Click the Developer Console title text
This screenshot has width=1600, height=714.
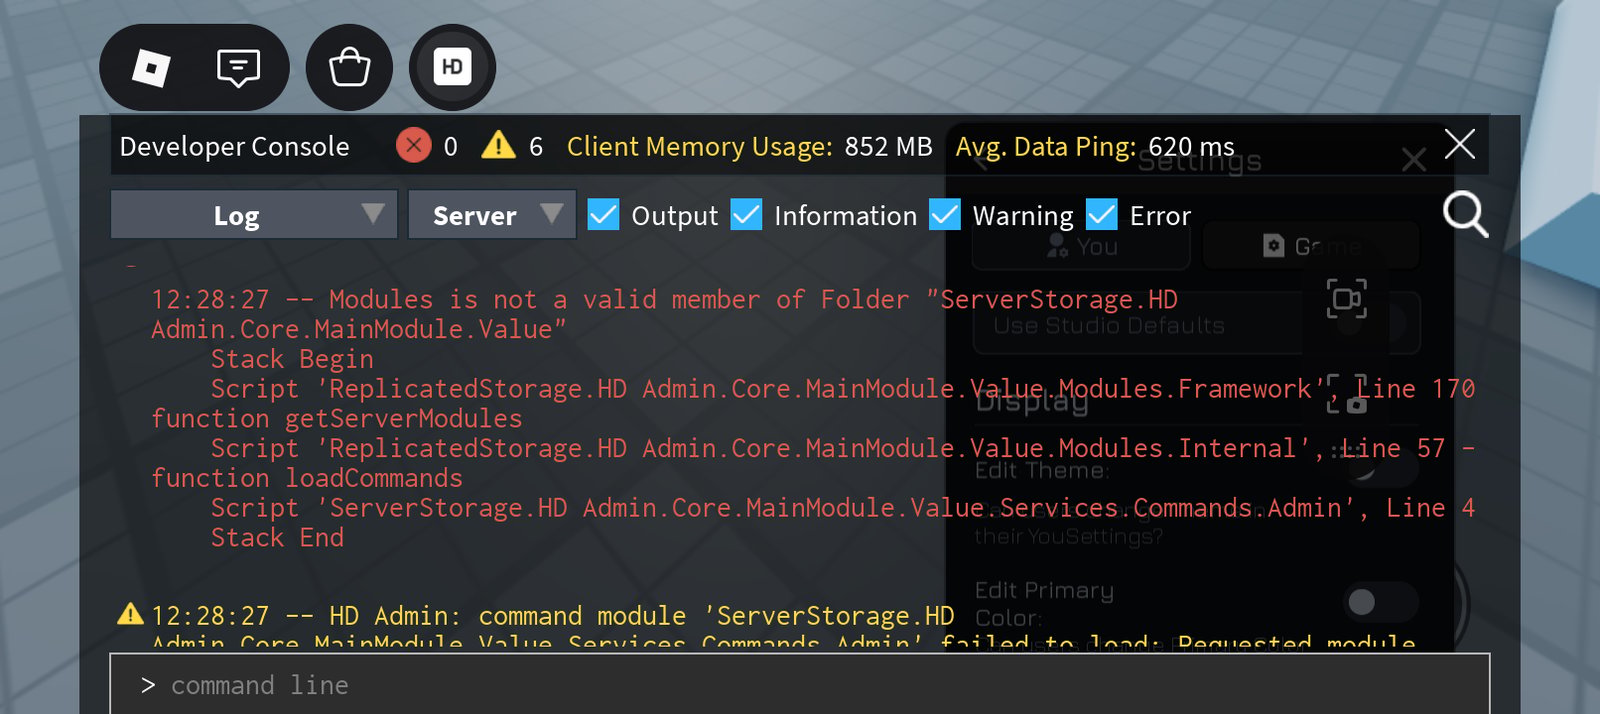click(235, 147)
